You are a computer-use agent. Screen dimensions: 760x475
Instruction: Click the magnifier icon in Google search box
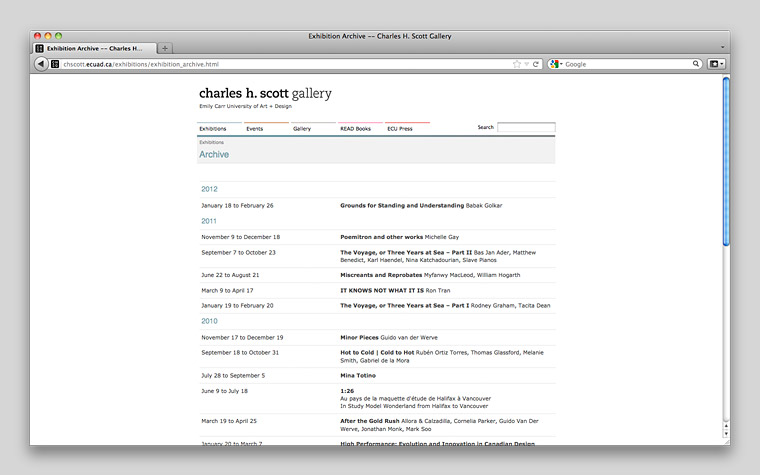[x=696, y=64]
